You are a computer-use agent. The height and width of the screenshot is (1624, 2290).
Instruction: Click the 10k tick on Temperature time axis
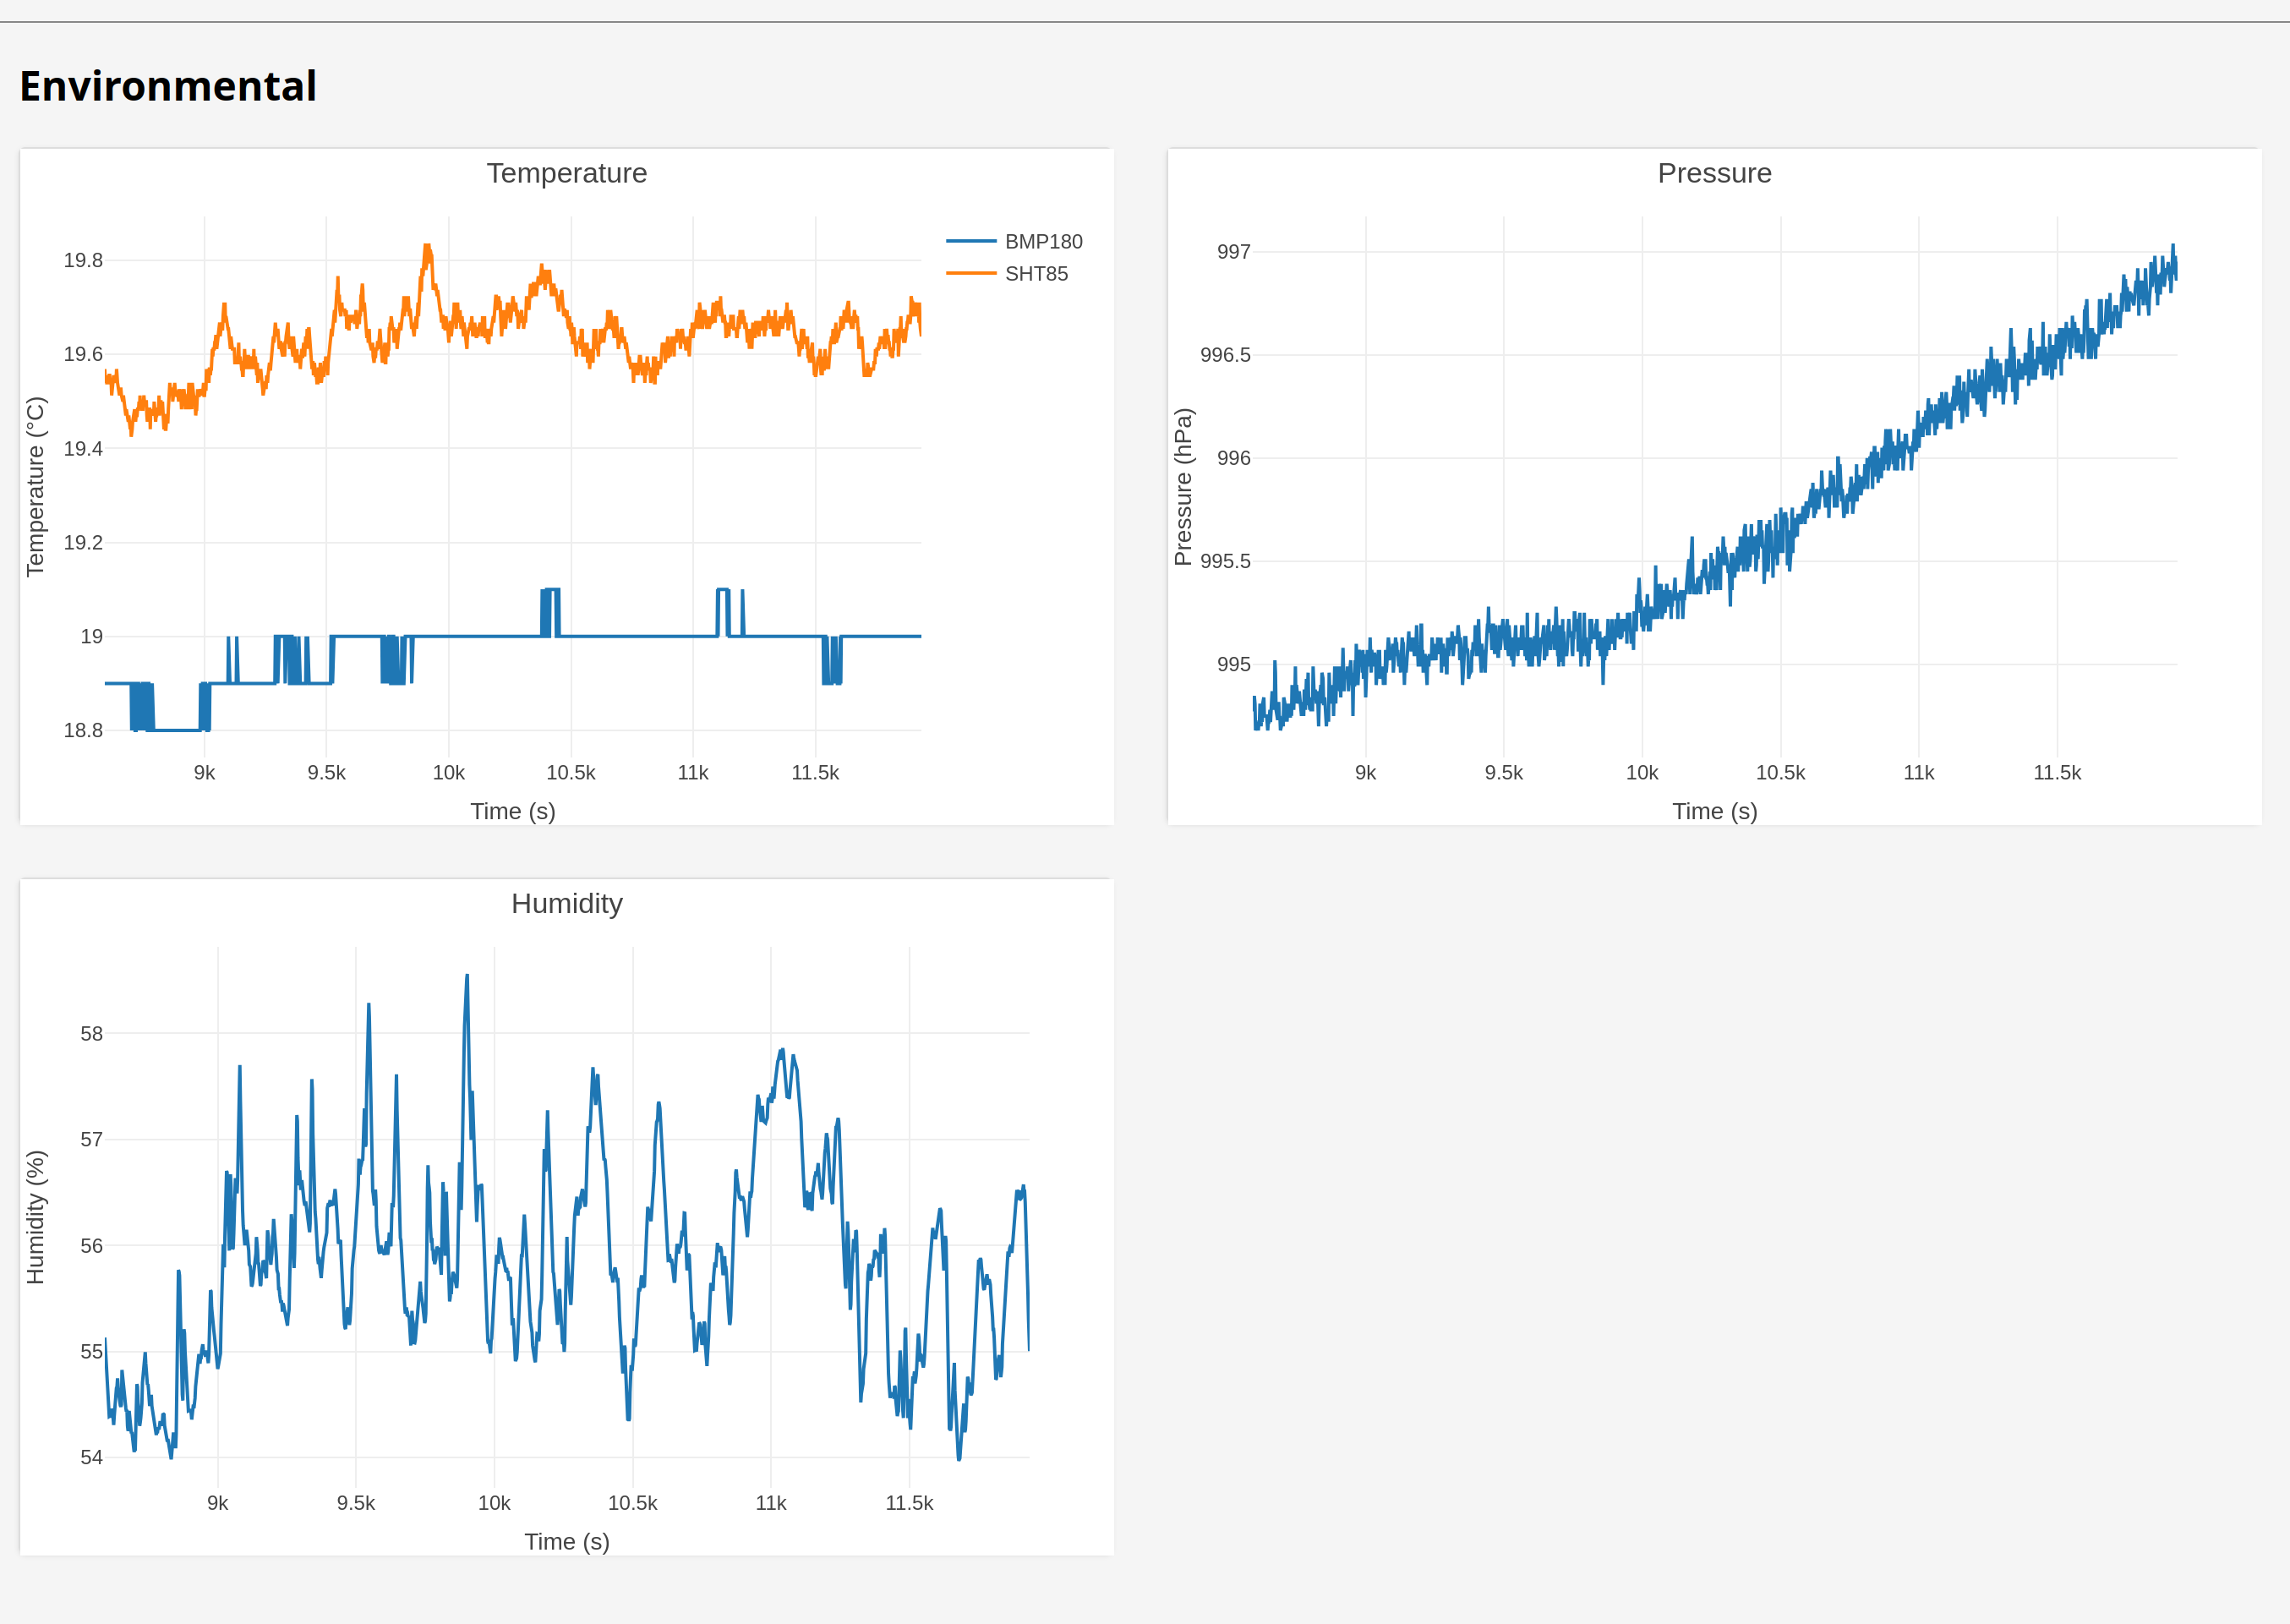coord(449,773)
